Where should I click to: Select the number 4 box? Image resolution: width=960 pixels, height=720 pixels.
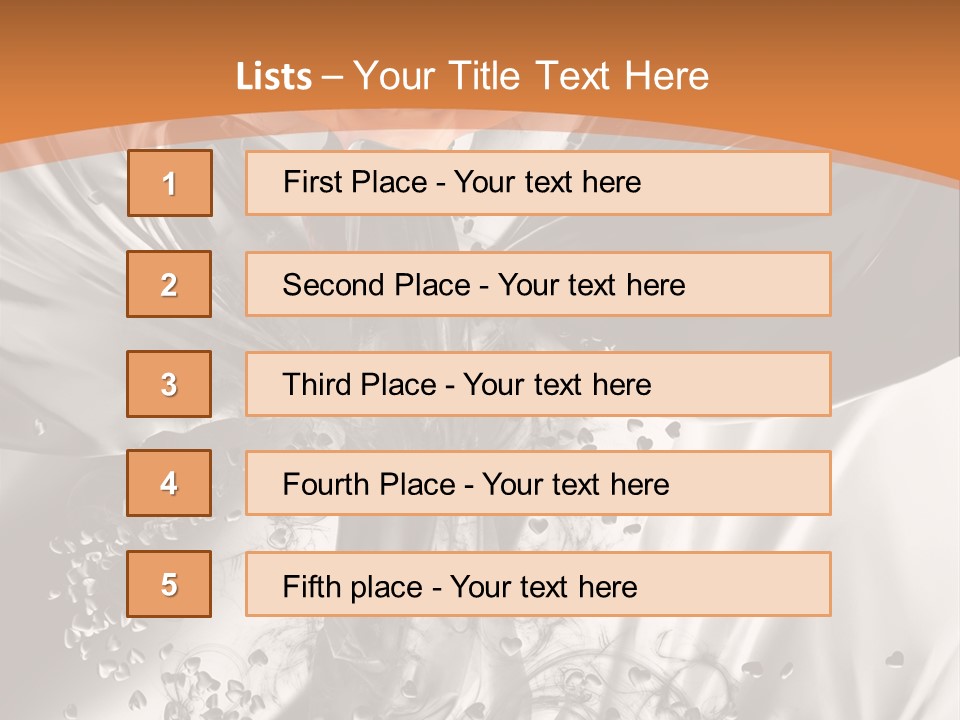169,483
